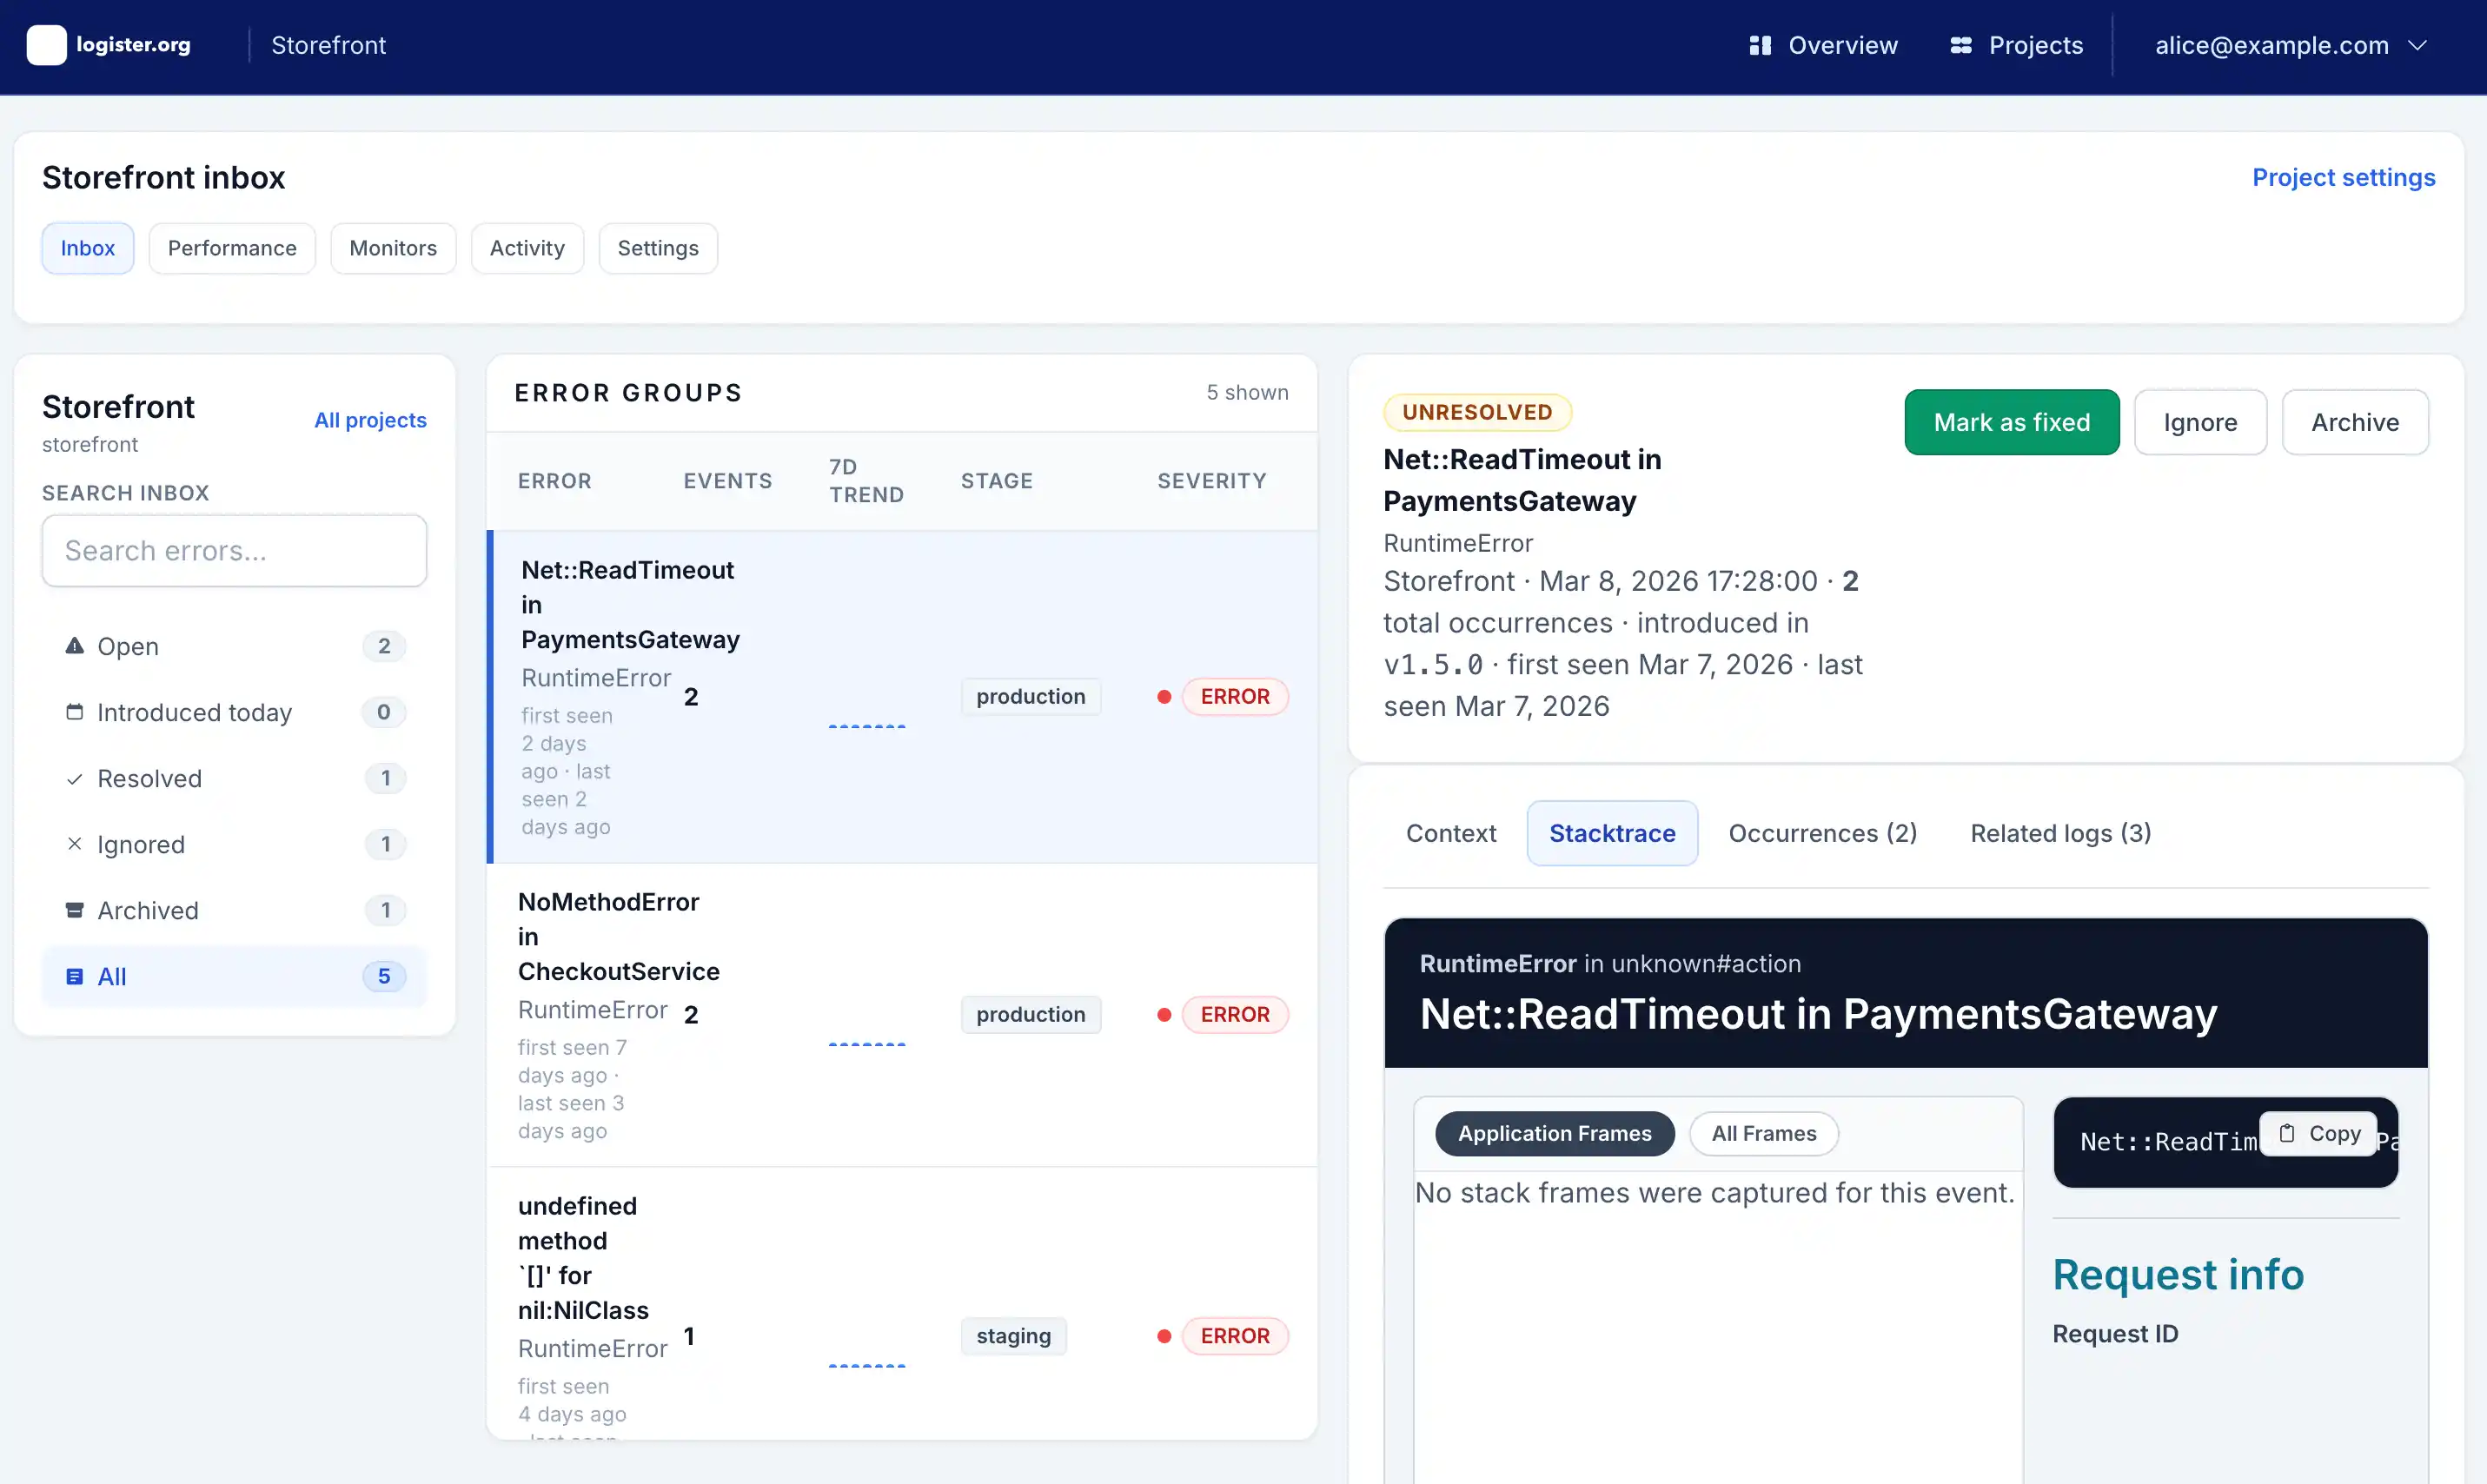Image resolution: width=2487 pixels, height=1484 pixels.
Task: Click the Mark as fixed button
Action: coord(2011,422)
